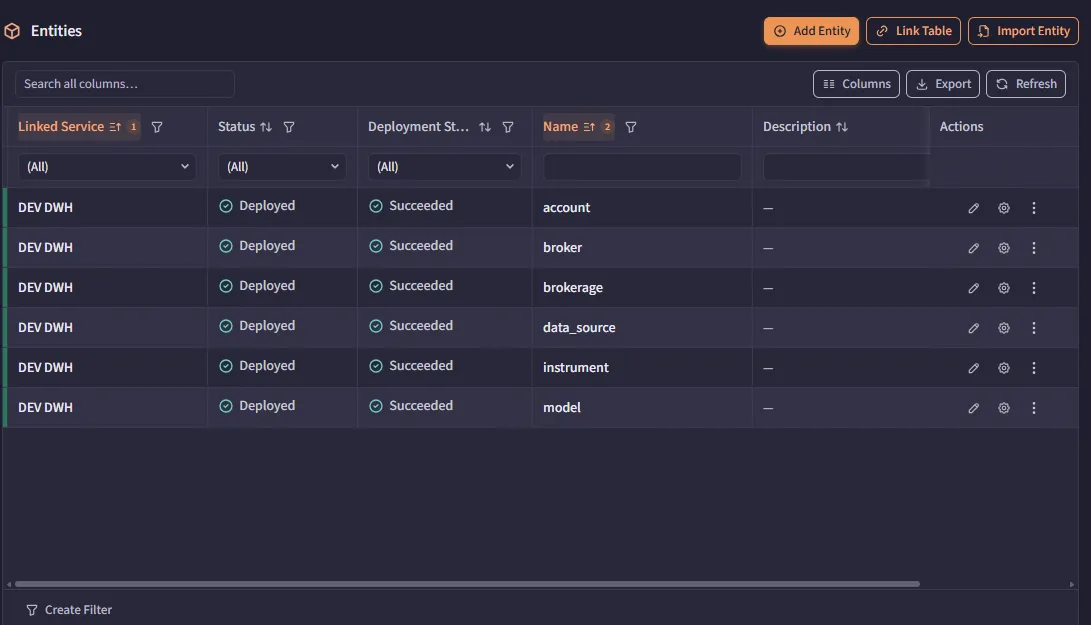The image size is (1091, 625).
Task: Open more options menu for brokerage row
Action: pyautogui.click(x=1033, y=288)
